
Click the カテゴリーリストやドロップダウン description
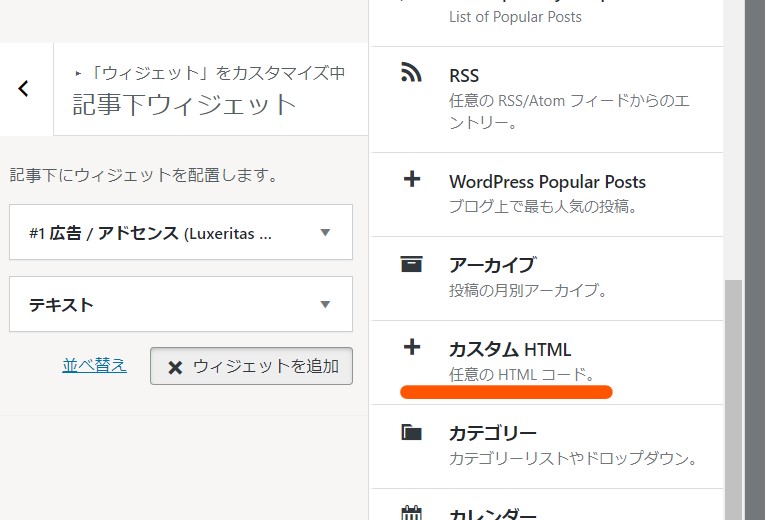pyautogui.click(x=573, y=459)
